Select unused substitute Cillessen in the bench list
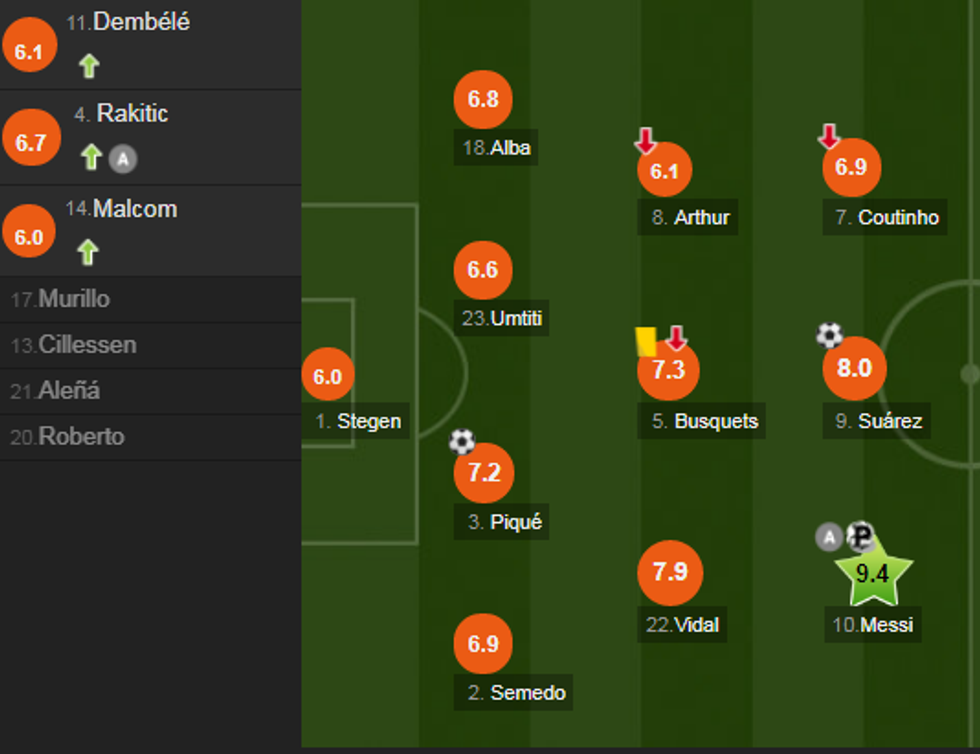 point(73,345)
